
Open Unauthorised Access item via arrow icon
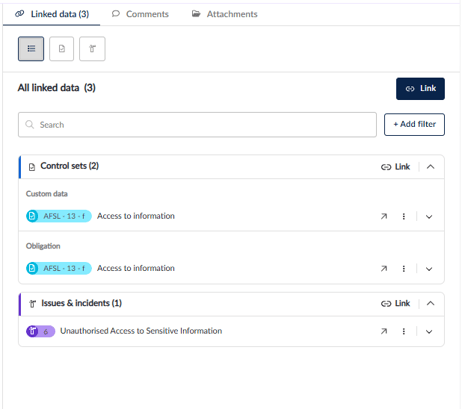coord(384,331)
